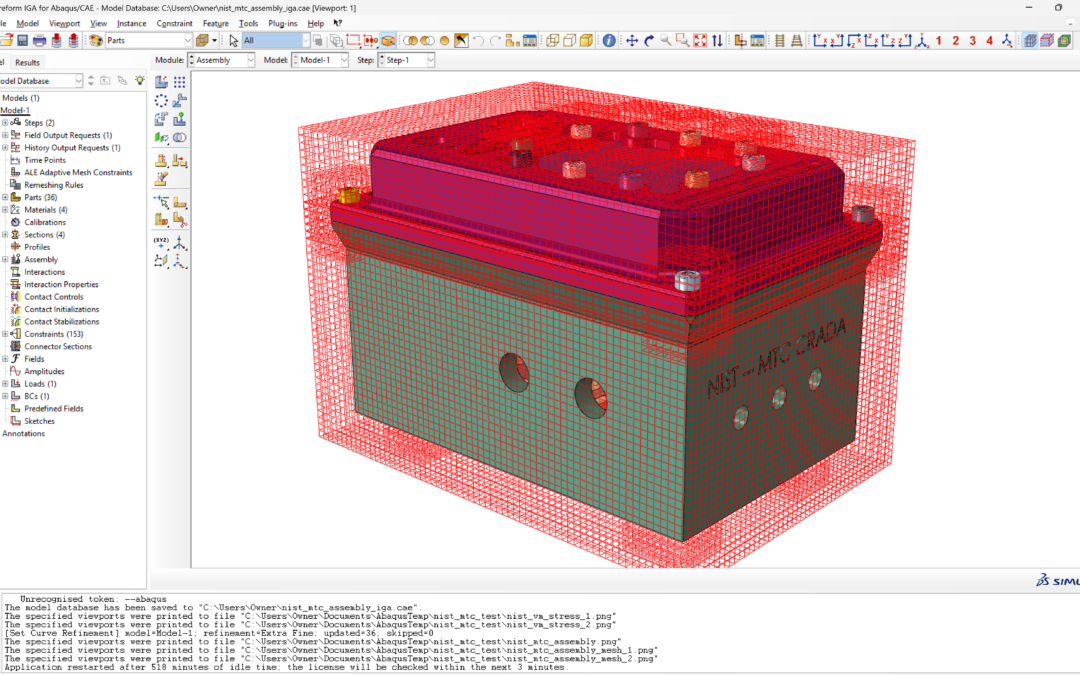Open the Constraint menu

174,23
